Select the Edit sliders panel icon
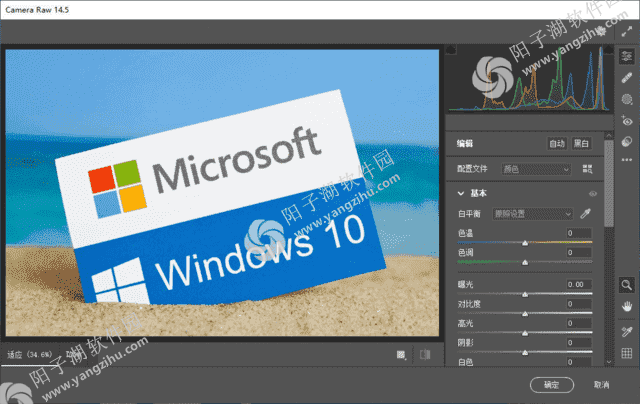640x404 pixels. pos(627,56)
